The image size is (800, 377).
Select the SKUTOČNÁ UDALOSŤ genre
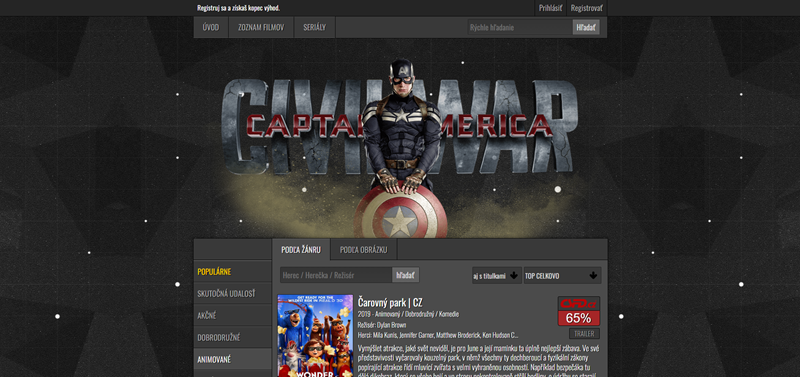coord(233,293)
